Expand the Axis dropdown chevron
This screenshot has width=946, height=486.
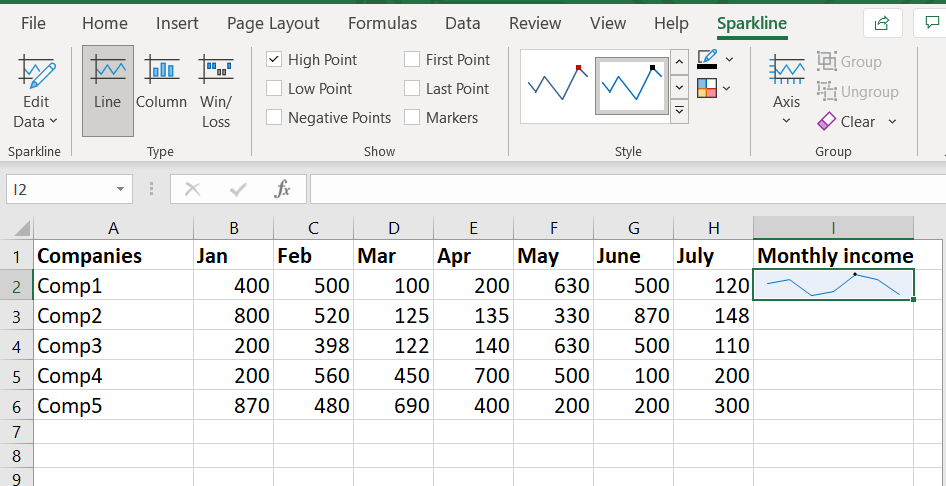coord(786,121)
